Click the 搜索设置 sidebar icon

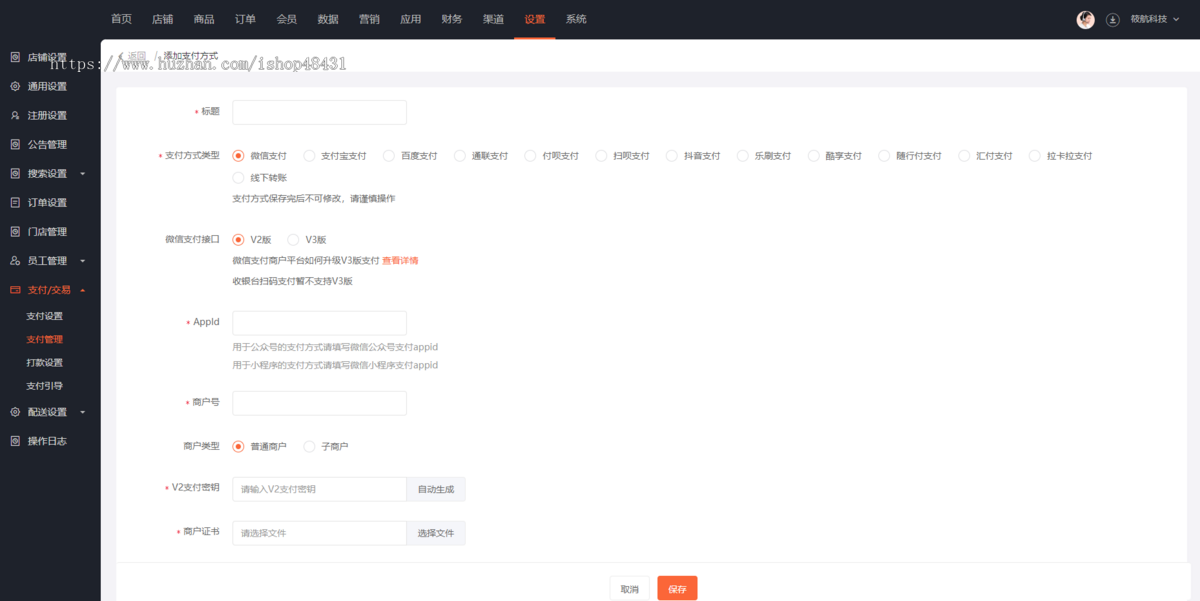[15, 173]
